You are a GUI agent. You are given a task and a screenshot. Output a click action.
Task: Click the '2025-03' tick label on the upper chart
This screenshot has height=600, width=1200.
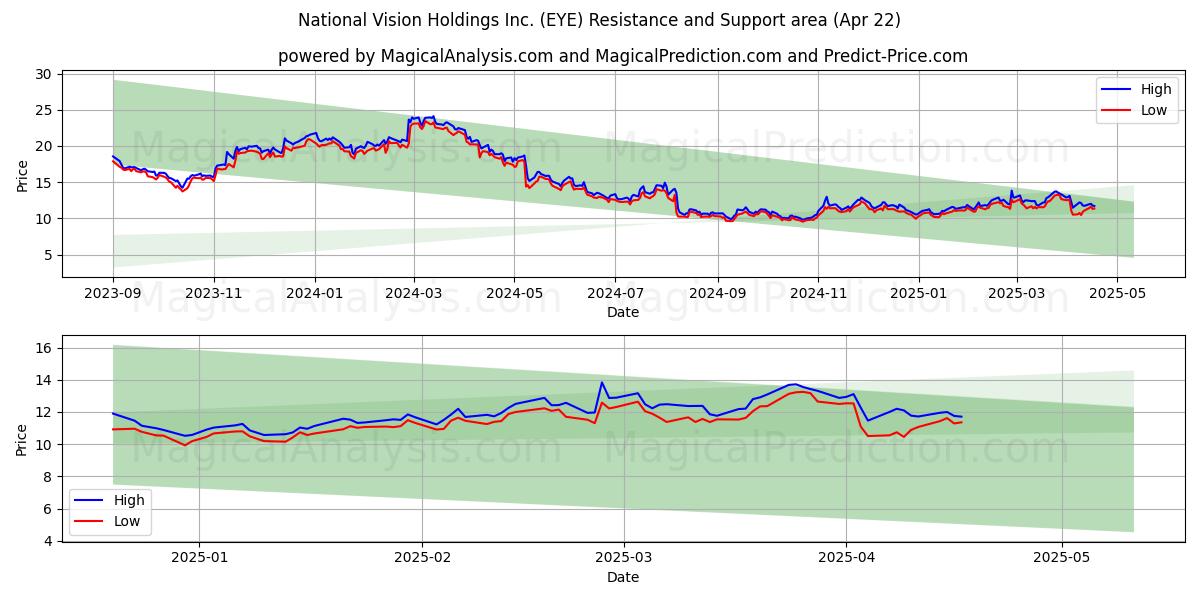click(1017, 294)
